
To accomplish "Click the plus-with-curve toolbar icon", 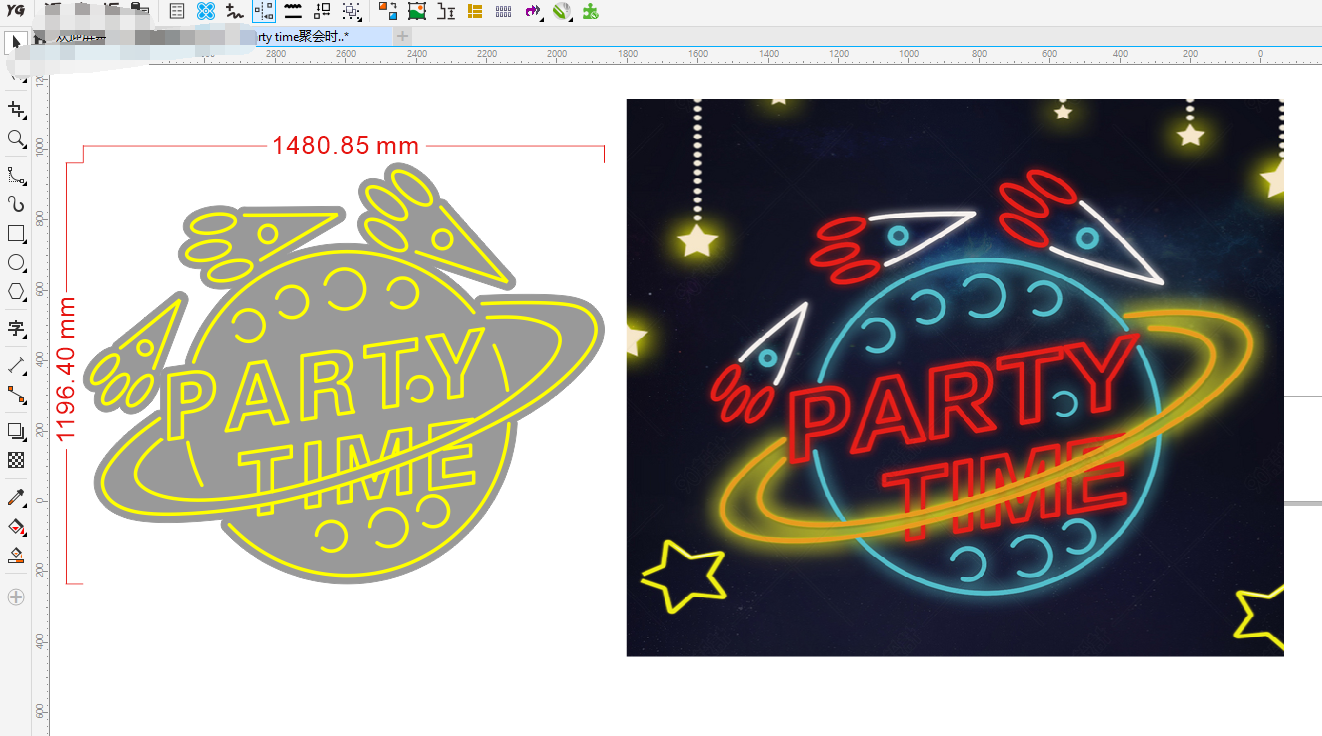I will click(x=235, y=11).
